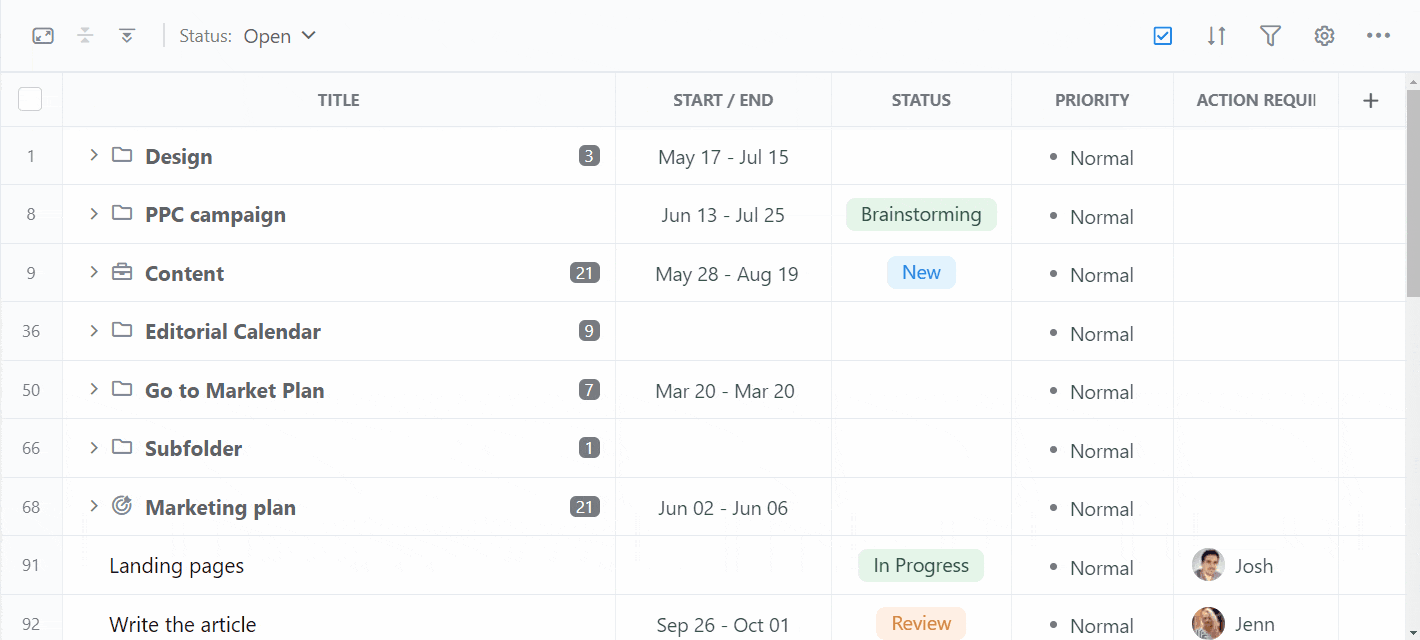This screenshot has width=1420, height=640.
Task: Expand the Design folder row
Action: [93, 155]
